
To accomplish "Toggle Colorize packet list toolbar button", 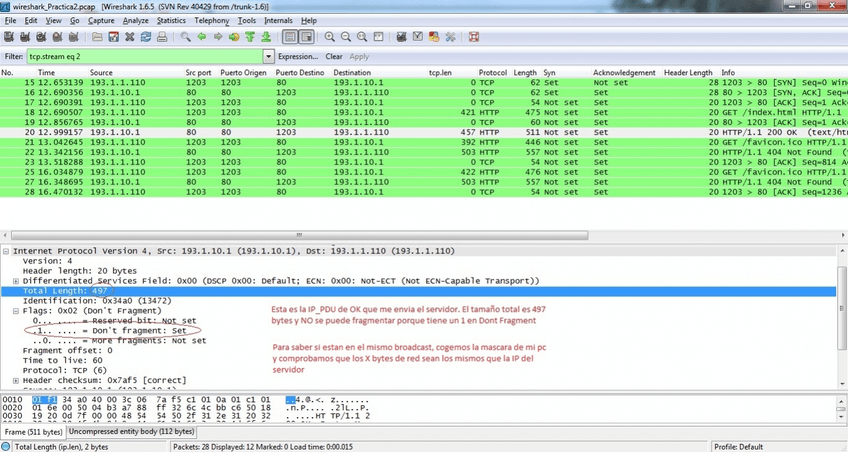I will (x=290, y=37).
